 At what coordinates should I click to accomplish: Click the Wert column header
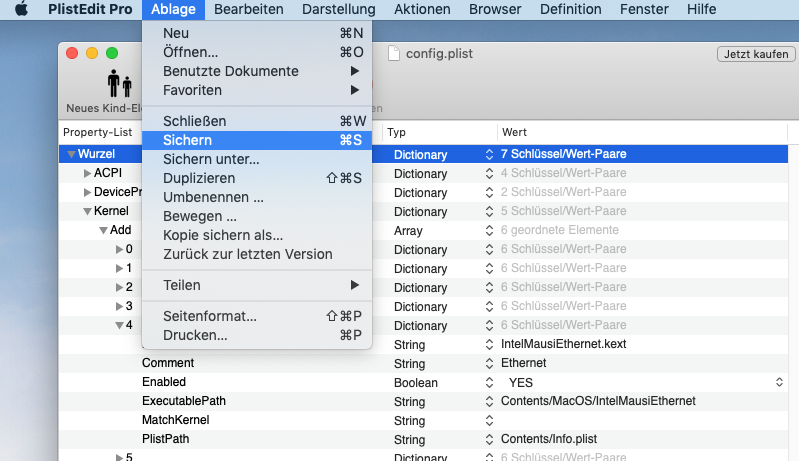tap(514, 132)
